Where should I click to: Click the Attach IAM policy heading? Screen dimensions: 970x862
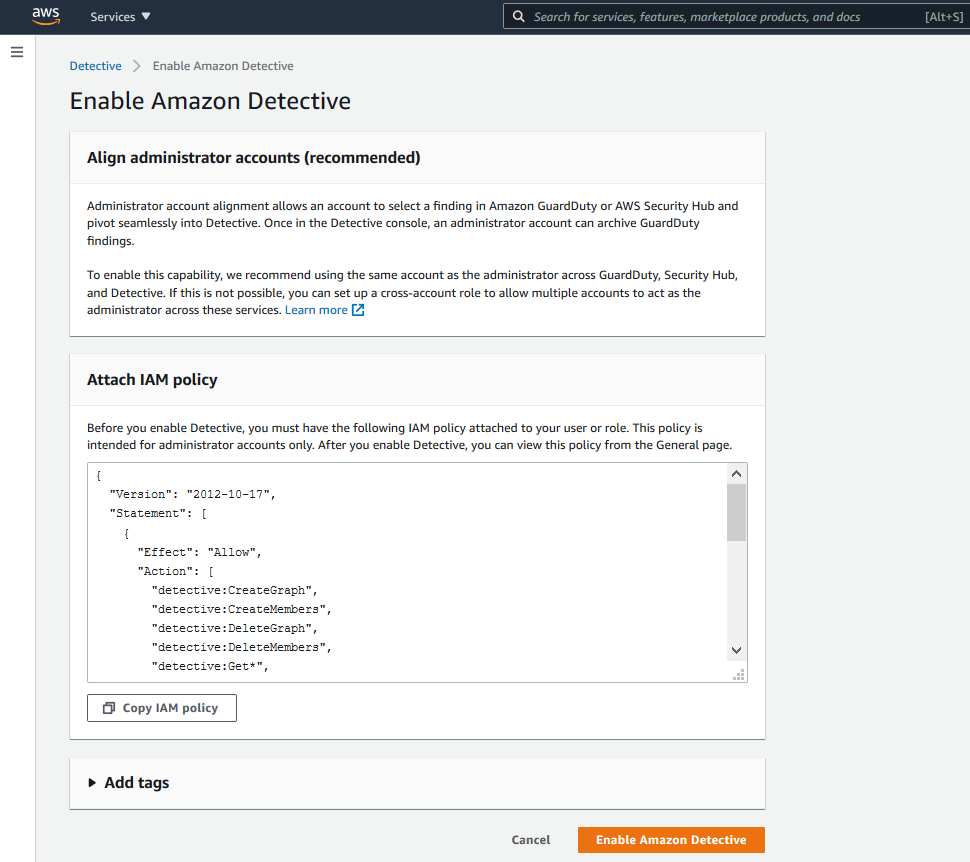(152, 379)
